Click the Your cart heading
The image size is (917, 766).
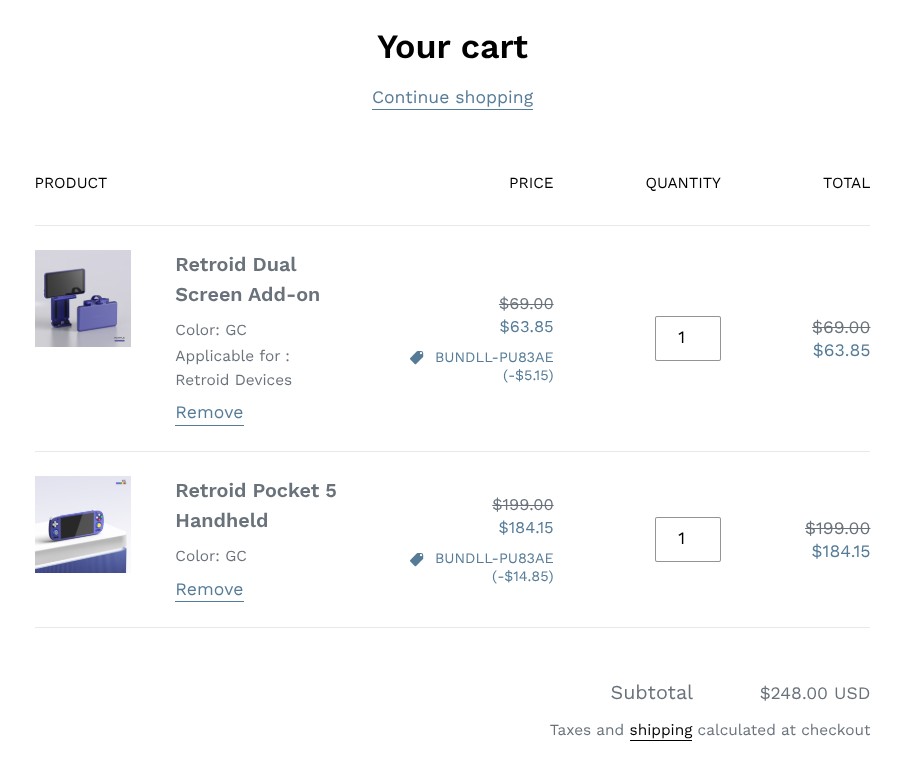[452, 46]
